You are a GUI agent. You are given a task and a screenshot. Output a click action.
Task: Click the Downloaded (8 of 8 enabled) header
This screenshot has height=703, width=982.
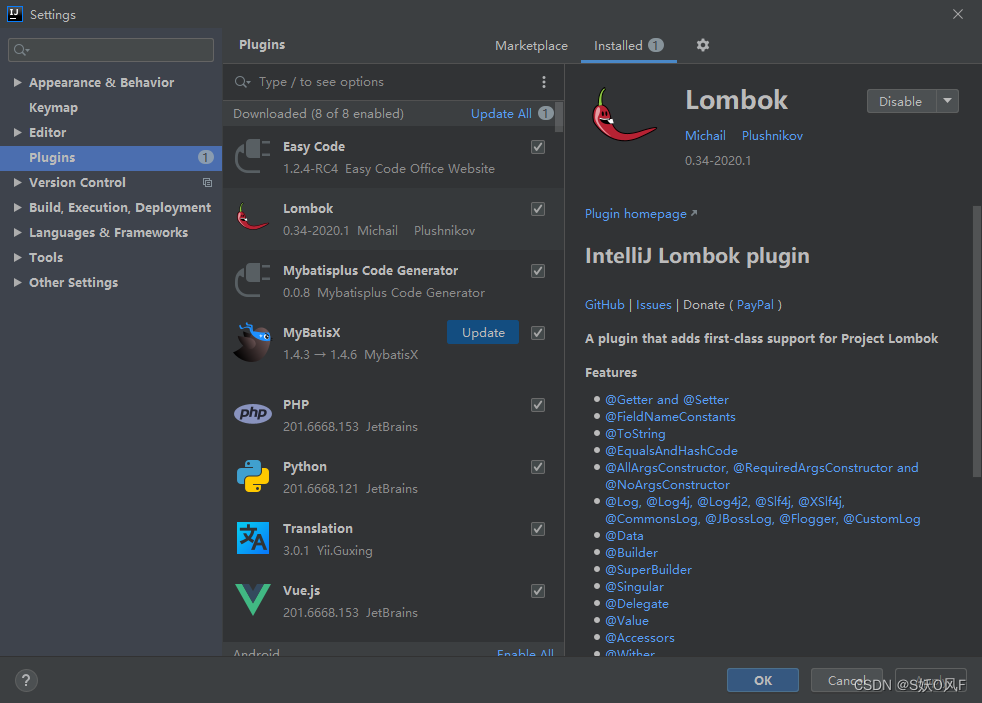pos(318,113)
